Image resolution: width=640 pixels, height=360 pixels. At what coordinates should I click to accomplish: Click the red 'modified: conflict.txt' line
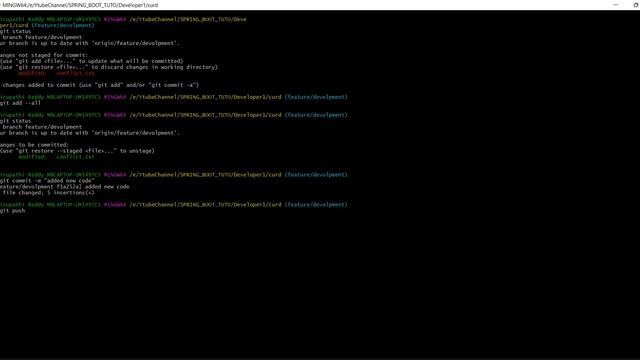tap(56, 73)
